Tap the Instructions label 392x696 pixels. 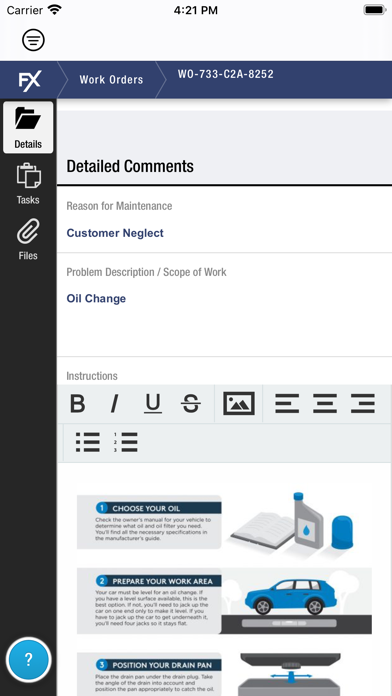(x=92, y=376)
